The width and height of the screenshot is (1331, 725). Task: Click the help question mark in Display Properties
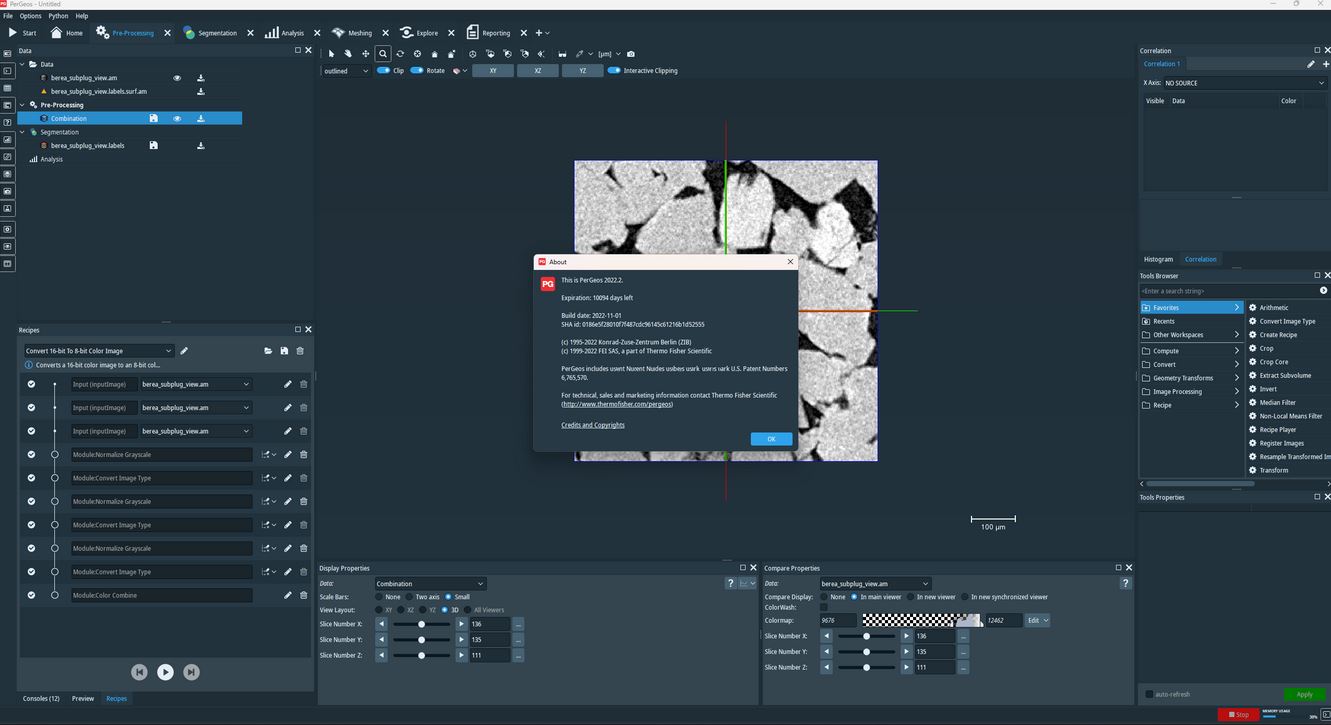(x=730, y=583)
